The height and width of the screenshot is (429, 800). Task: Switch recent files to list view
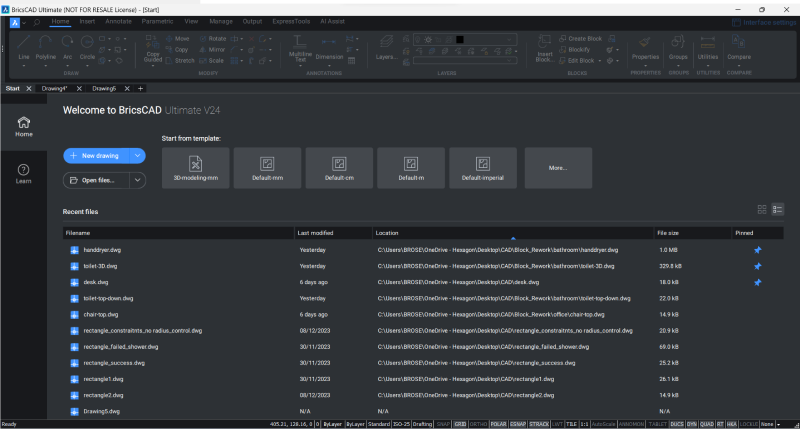tap(777, 209)
